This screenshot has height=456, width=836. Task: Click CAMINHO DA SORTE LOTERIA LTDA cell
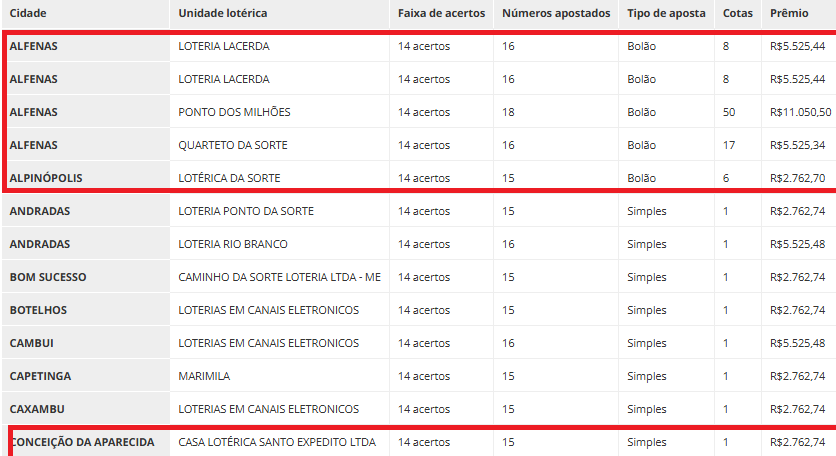(279, 277)
